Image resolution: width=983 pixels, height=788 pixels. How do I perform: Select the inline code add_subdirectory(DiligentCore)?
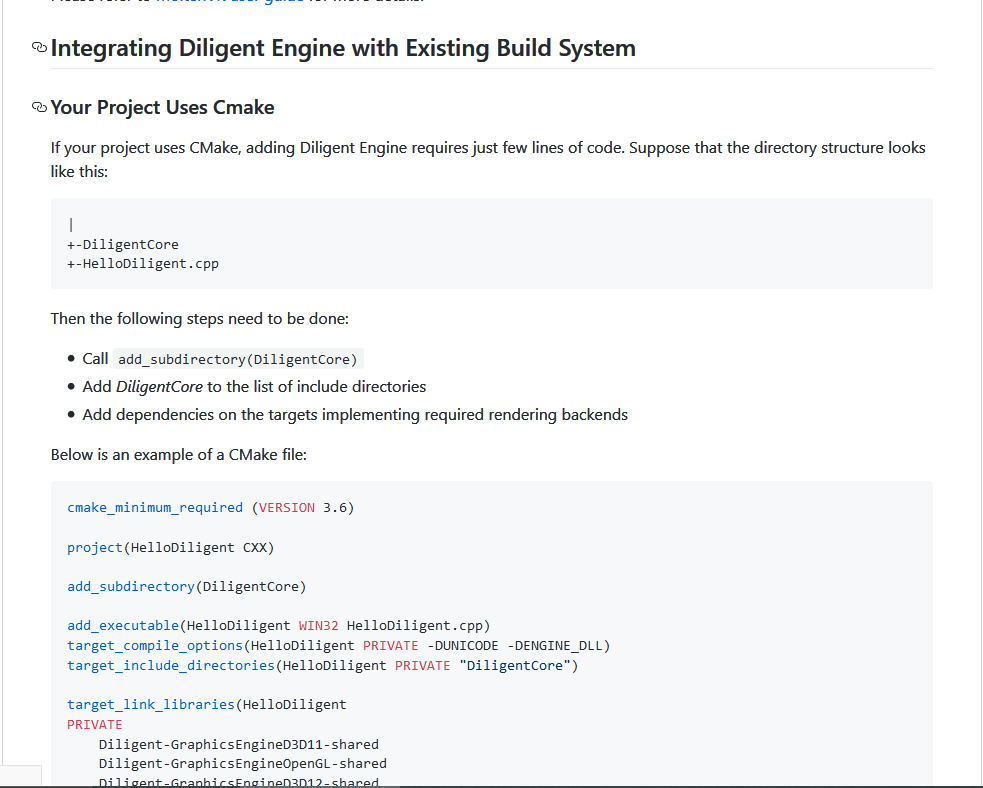tap(236, 359)
